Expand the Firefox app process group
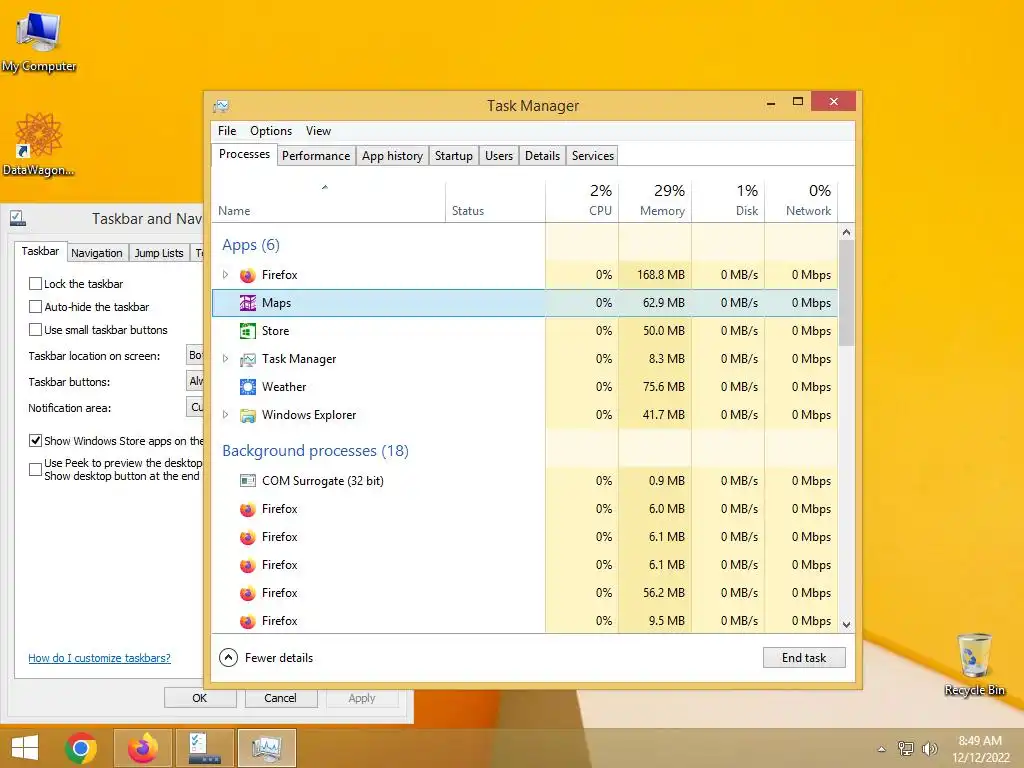The width and height of the screenshot is (1024, 768). pyautogui.click(x=225, y=275)
